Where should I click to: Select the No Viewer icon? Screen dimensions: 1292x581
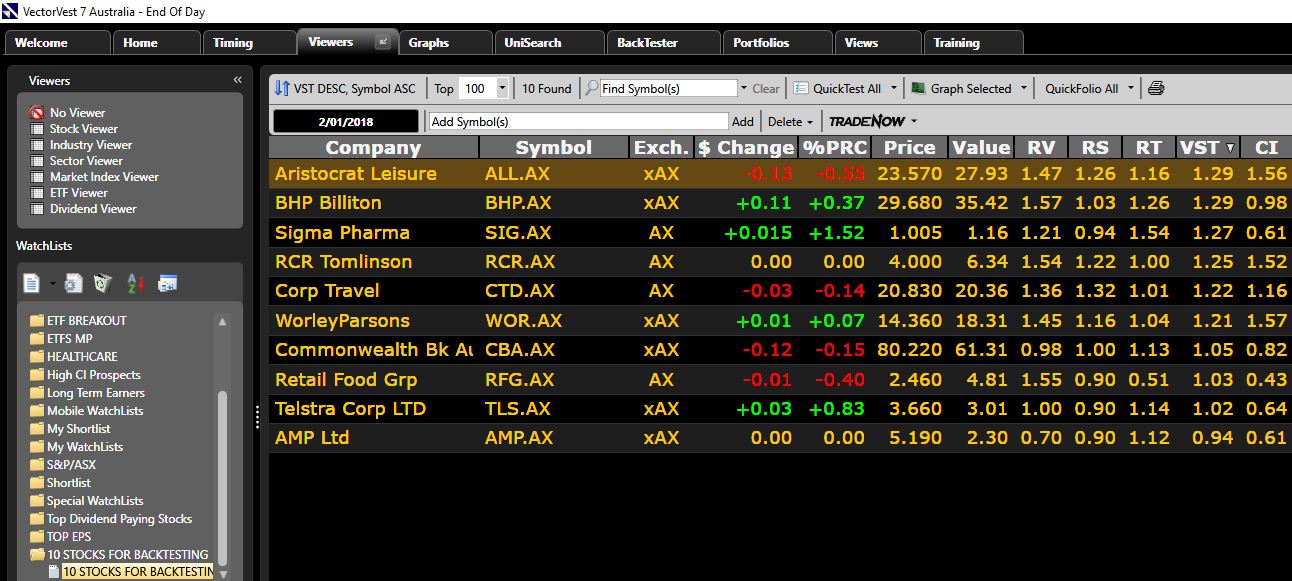pos(37,113)
